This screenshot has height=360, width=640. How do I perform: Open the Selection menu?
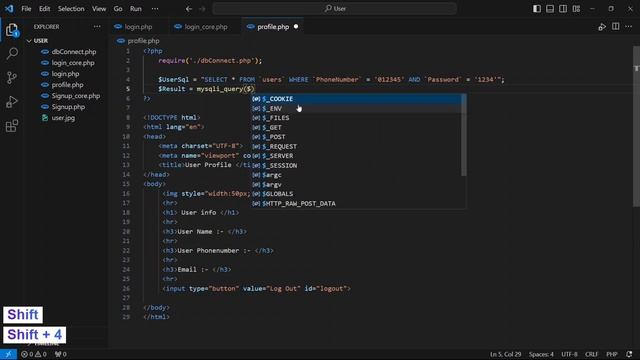(x=71, y=9)
